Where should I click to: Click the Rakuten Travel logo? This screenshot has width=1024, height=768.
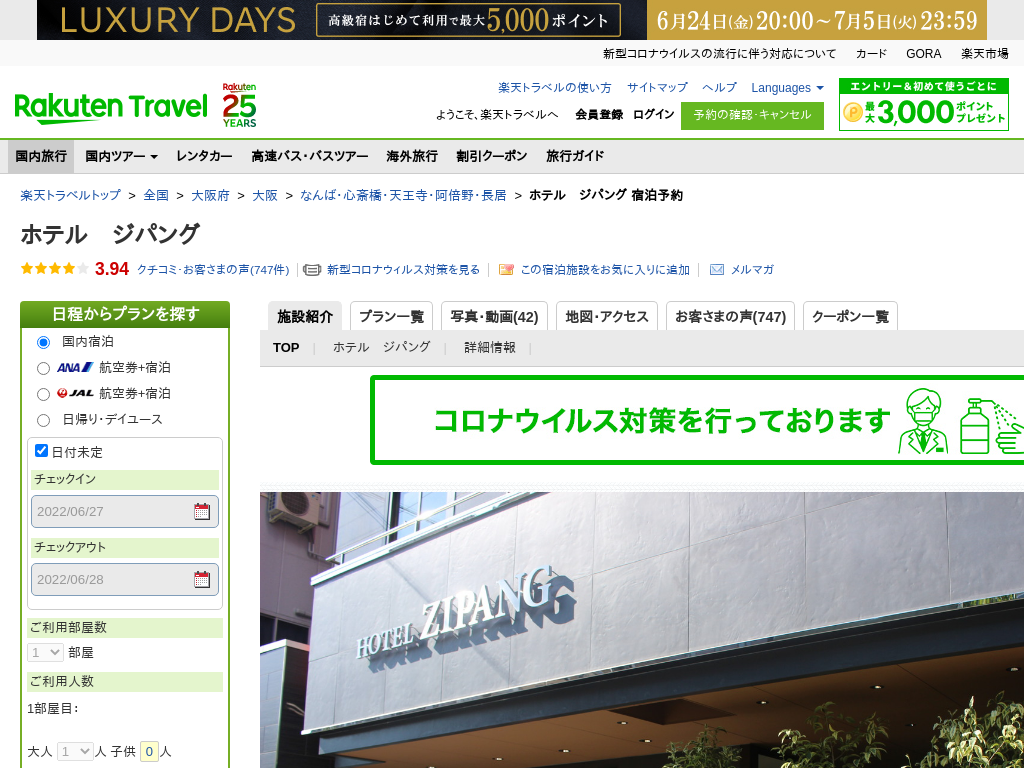click(x=111, y=106)
